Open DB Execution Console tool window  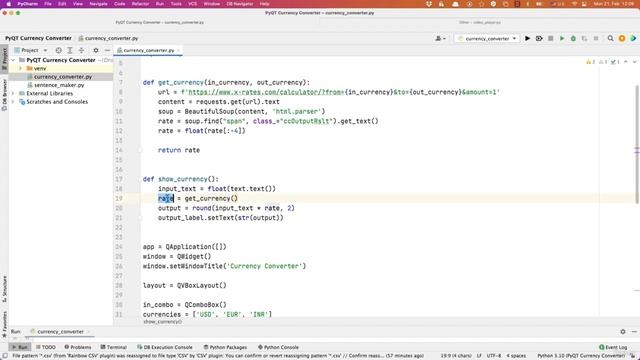point(165,347)
